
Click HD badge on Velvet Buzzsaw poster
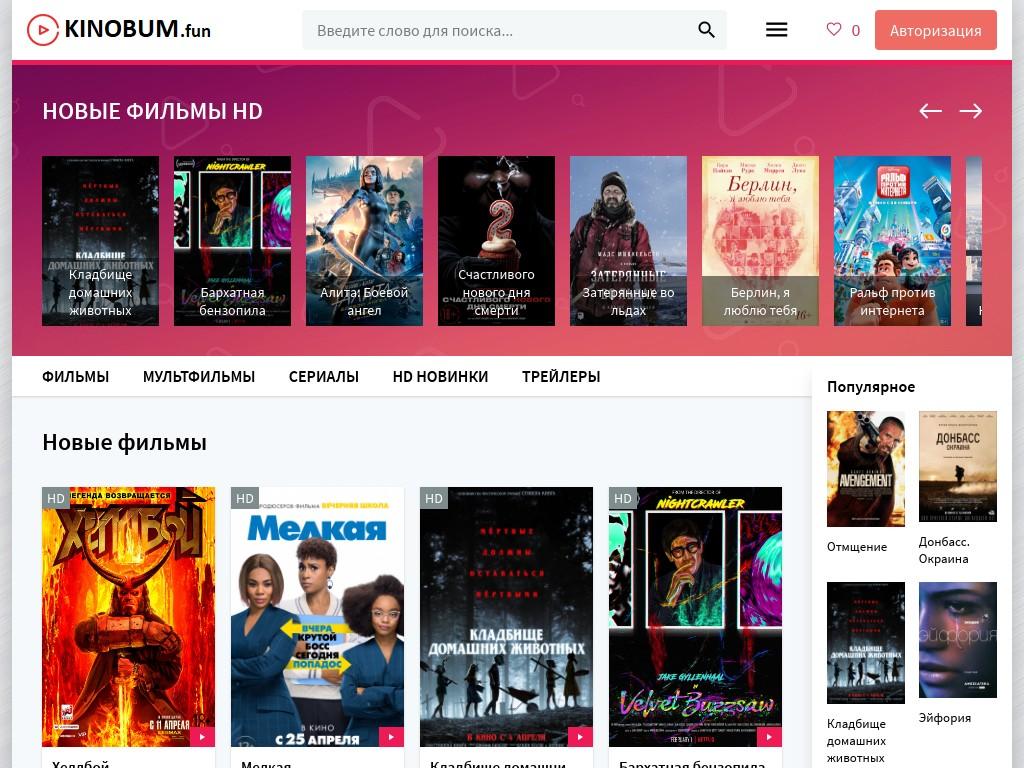(623, 498)
